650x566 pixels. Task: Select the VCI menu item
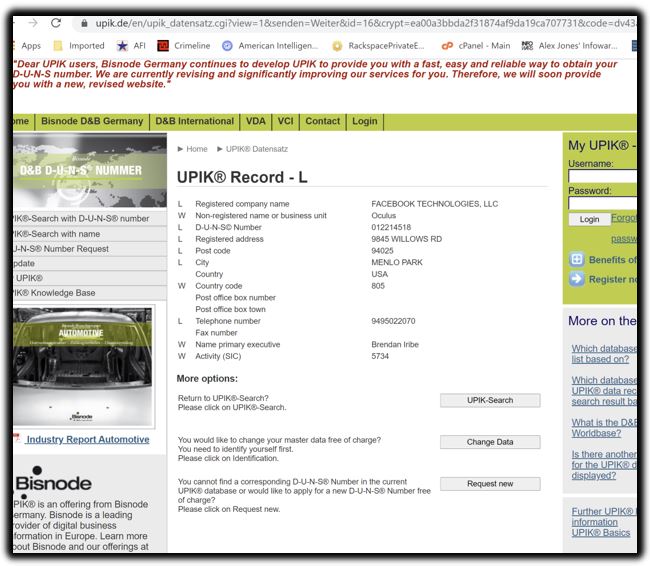tap(285, 121)
